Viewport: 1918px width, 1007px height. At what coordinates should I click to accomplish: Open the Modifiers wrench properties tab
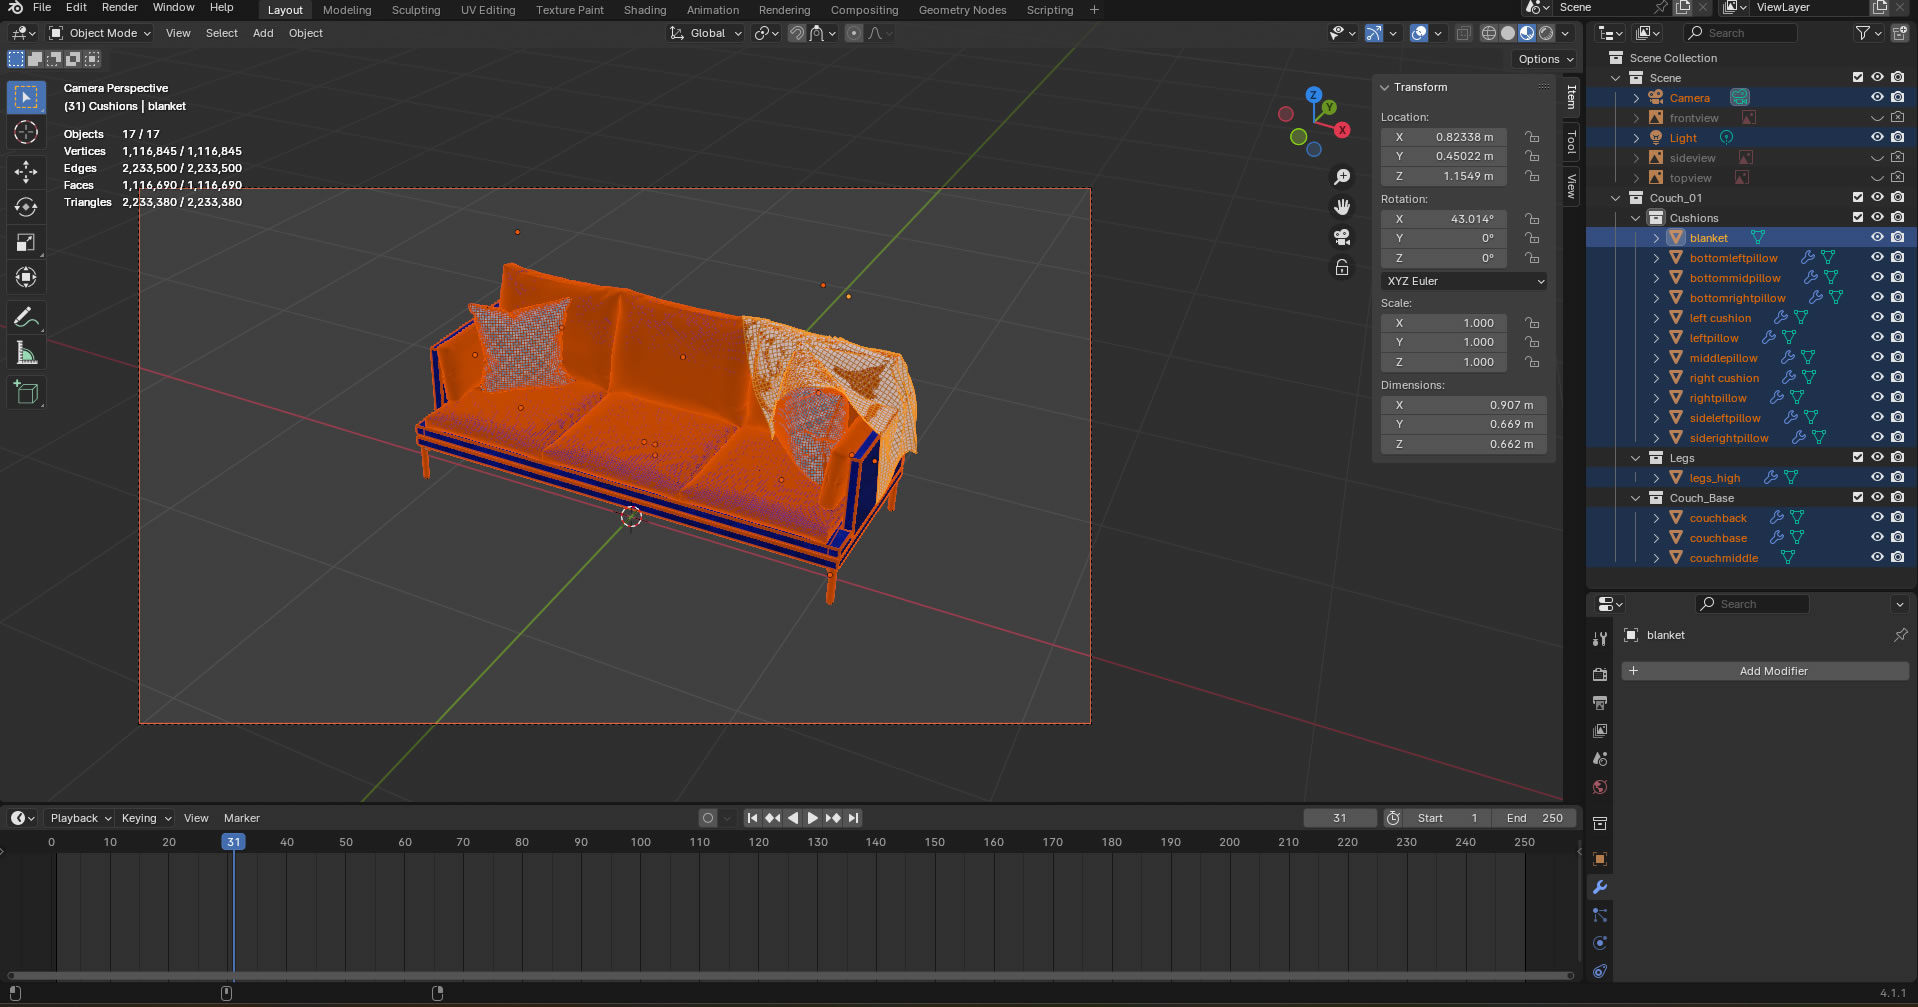tap(1600, 887)
